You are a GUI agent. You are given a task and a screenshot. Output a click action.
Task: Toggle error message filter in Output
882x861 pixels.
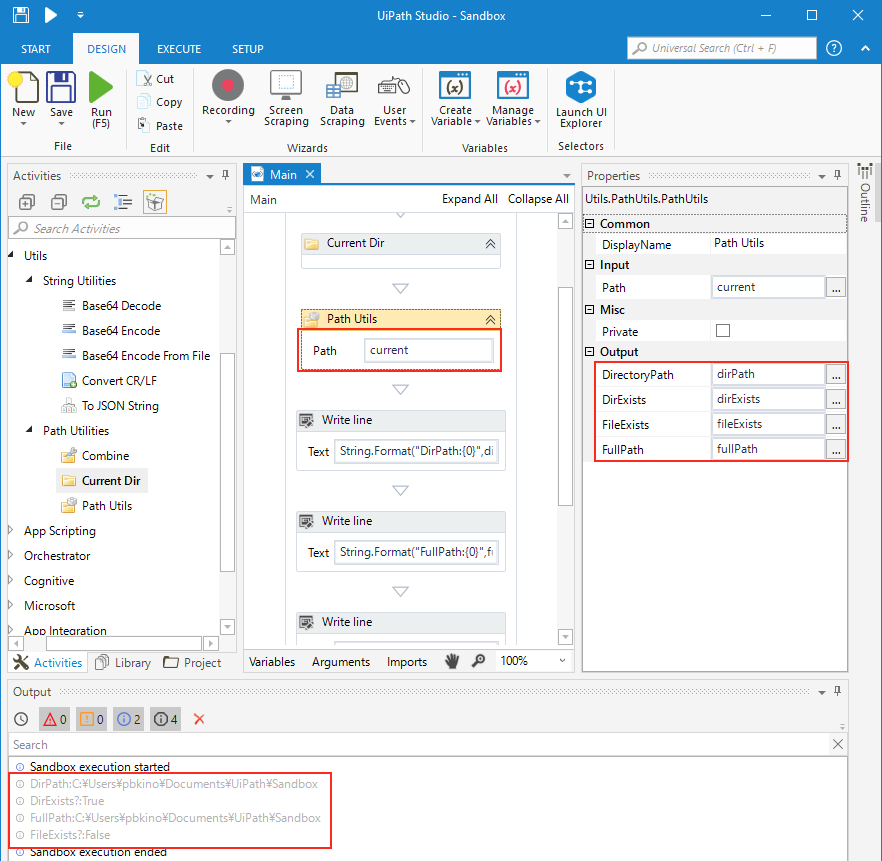click(54, 719)
